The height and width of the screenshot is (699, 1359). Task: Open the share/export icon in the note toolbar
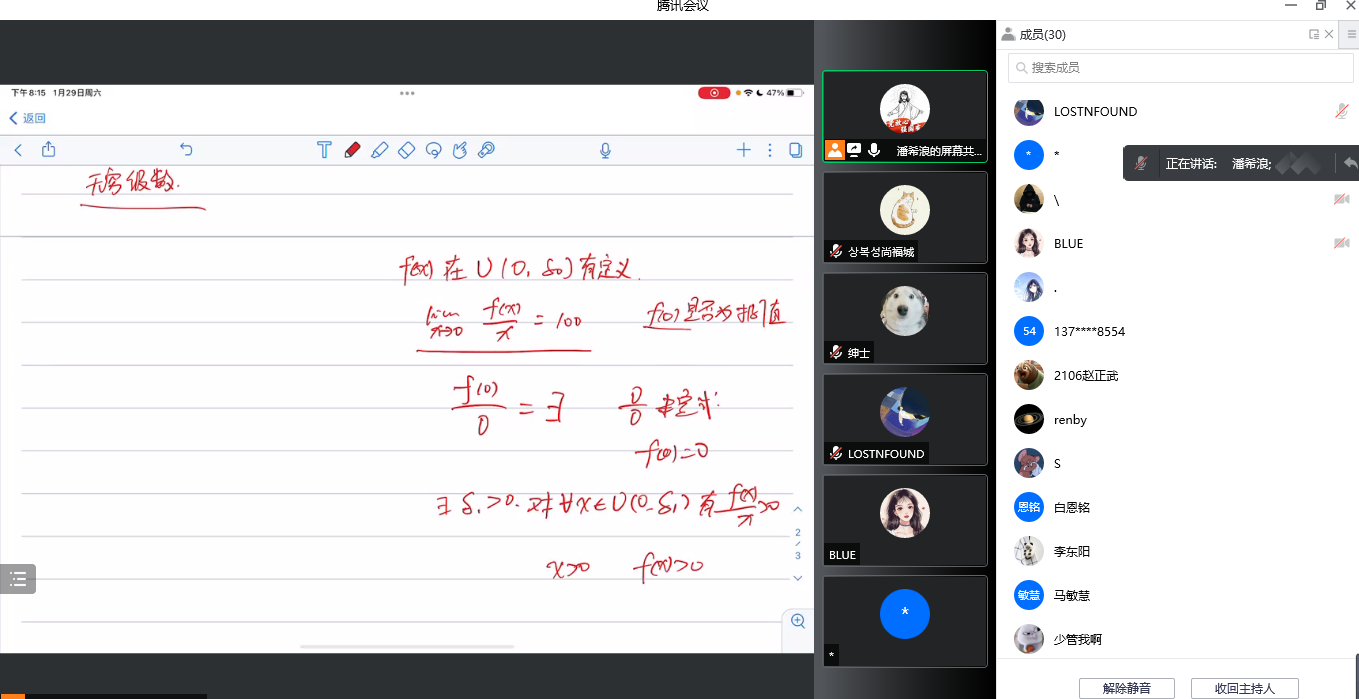(x=49, y=148)
